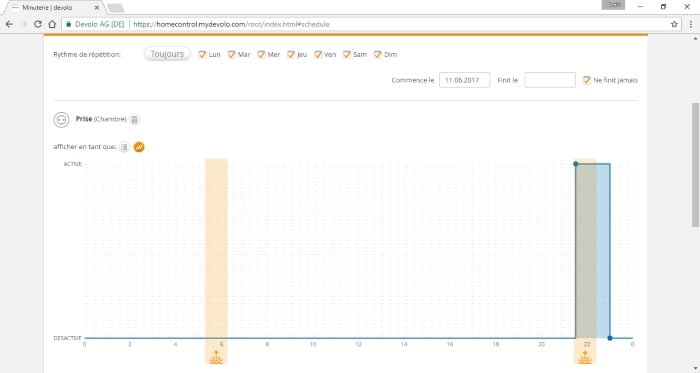Click the sunset icon below hour 22
This screenshot has height=373, width=700.
click(x=585, y=357)
